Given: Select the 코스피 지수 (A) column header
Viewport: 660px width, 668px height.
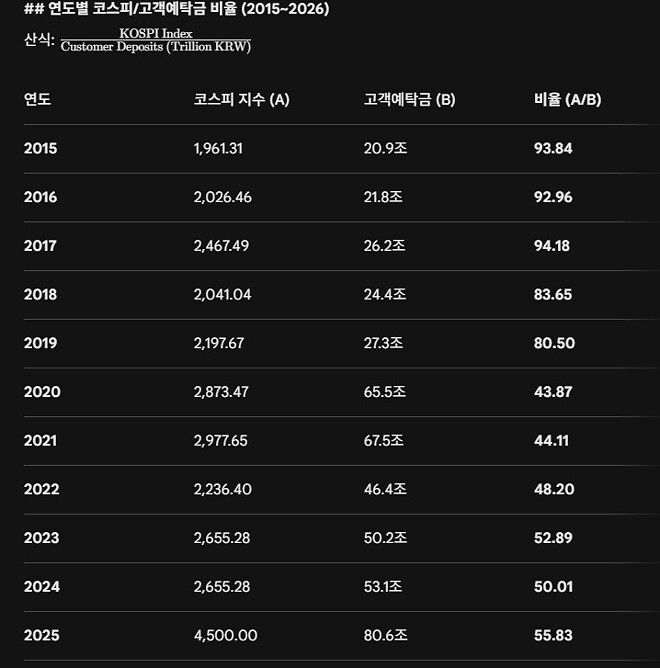Looking at the screenshot, I should (242, 100).
